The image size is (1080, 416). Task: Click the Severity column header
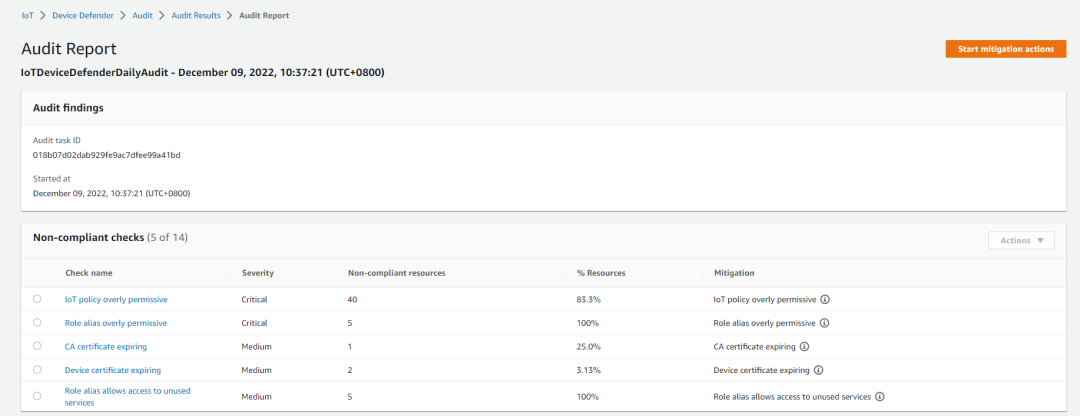coord(258,272)
